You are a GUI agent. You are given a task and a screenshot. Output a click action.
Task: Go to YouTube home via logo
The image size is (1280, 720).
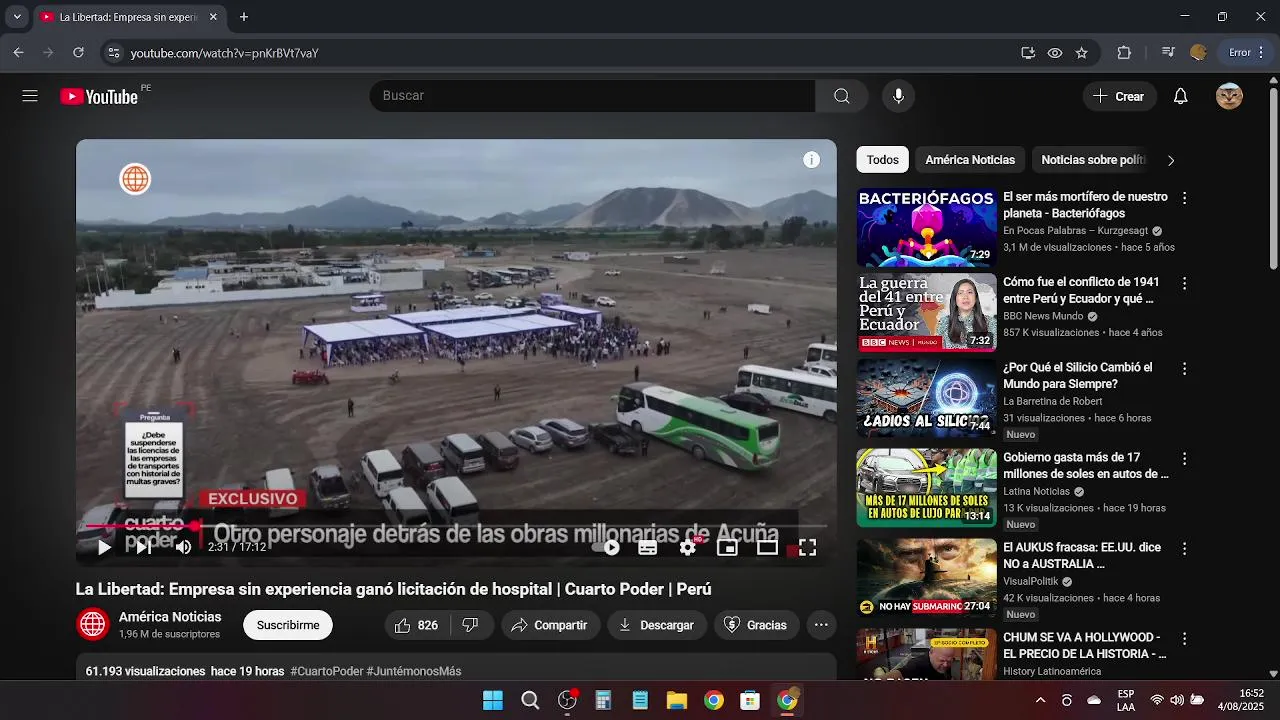[99, 96]
